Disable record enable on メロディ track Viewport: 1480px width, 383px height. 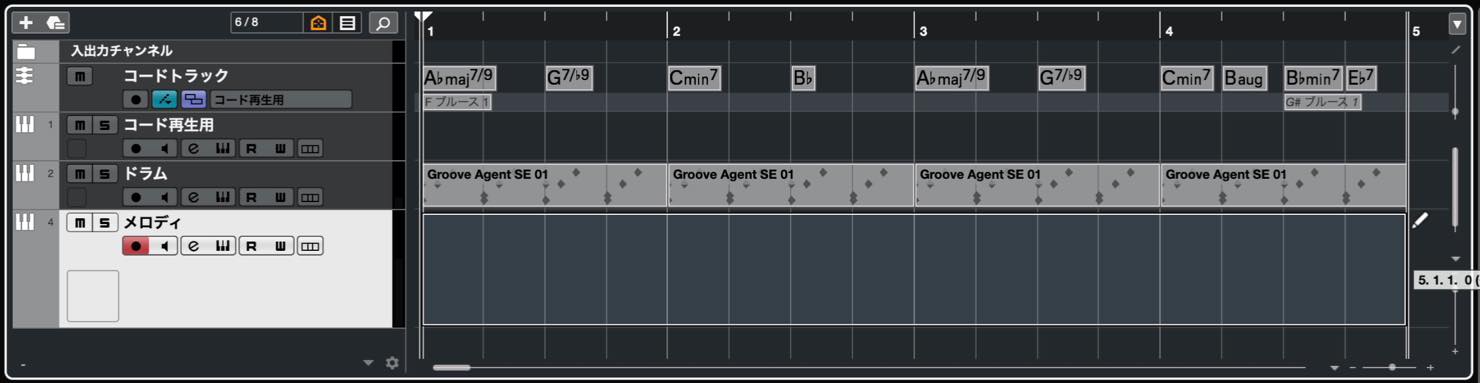136,246
